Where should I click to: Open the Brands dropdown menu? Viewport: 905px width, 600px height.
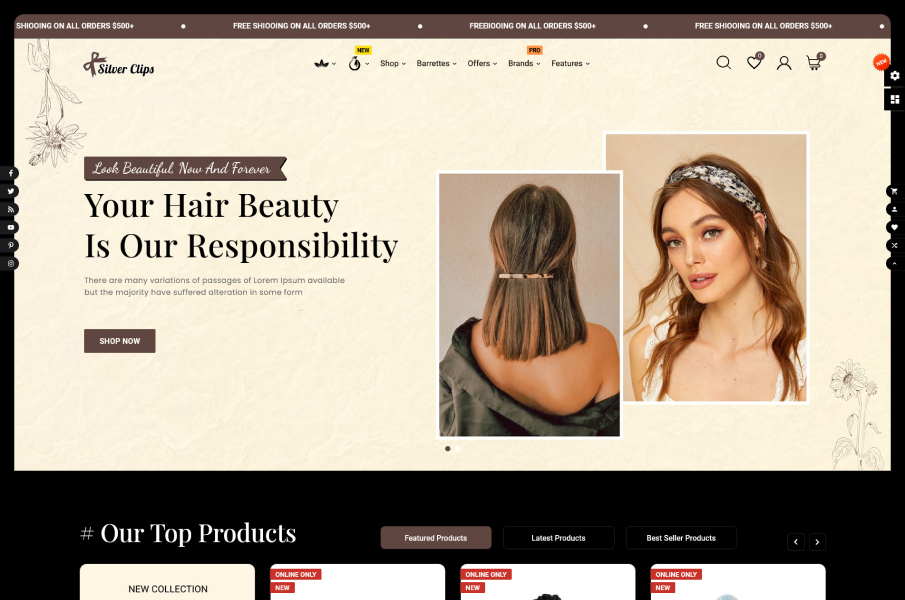coord(524,64)
